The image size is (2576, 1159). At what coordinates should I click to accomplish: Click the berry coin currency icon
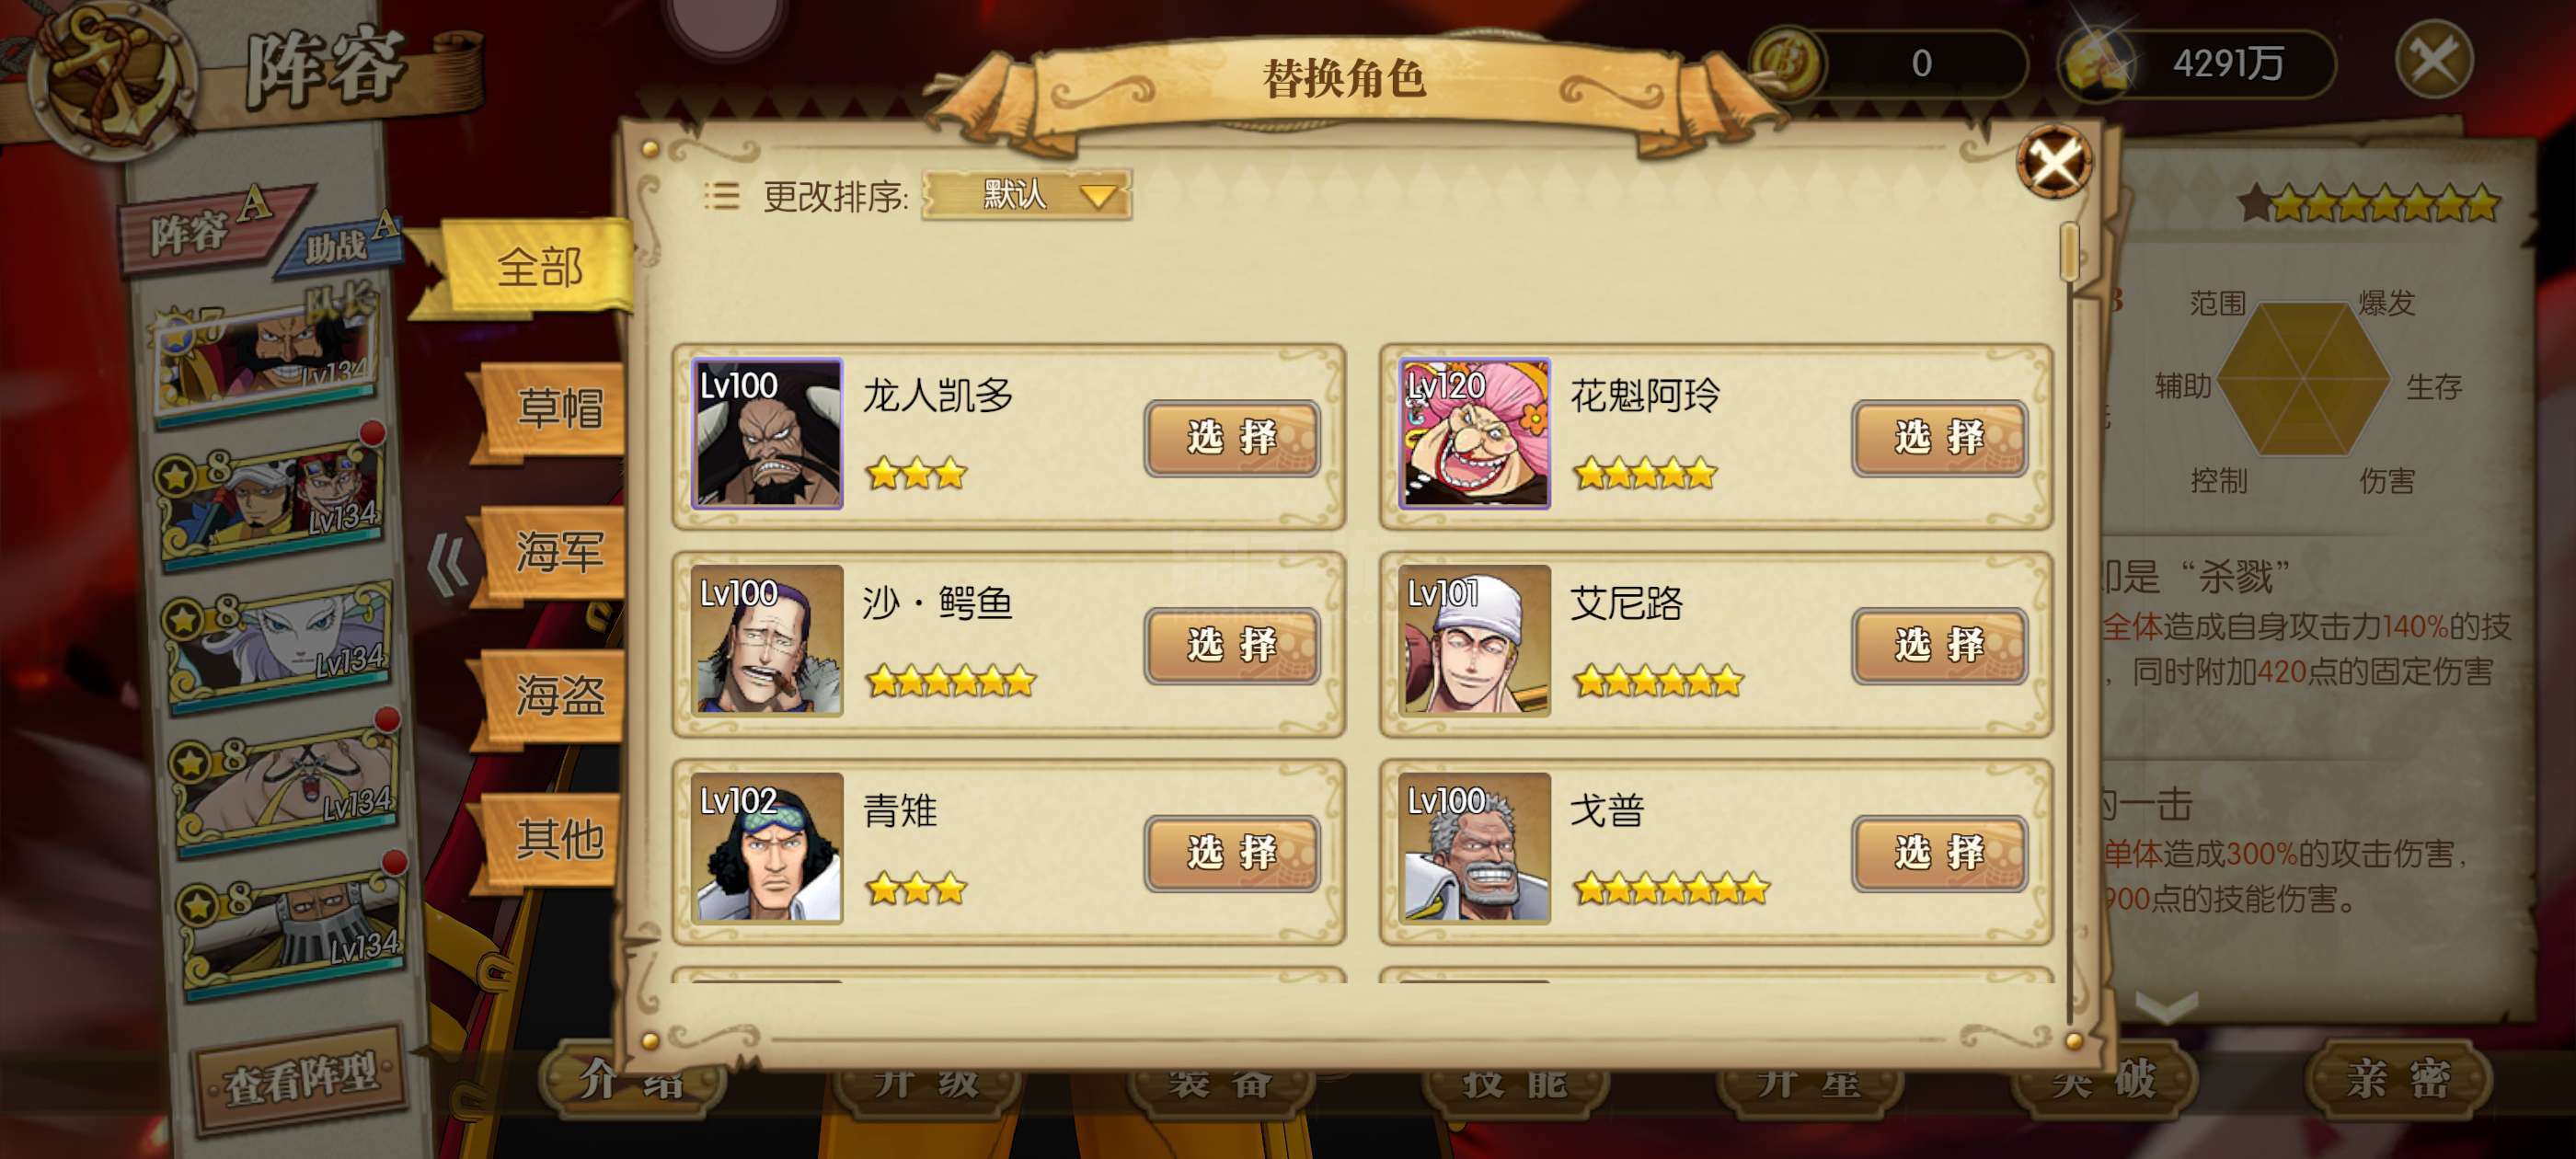(1789, 62)
